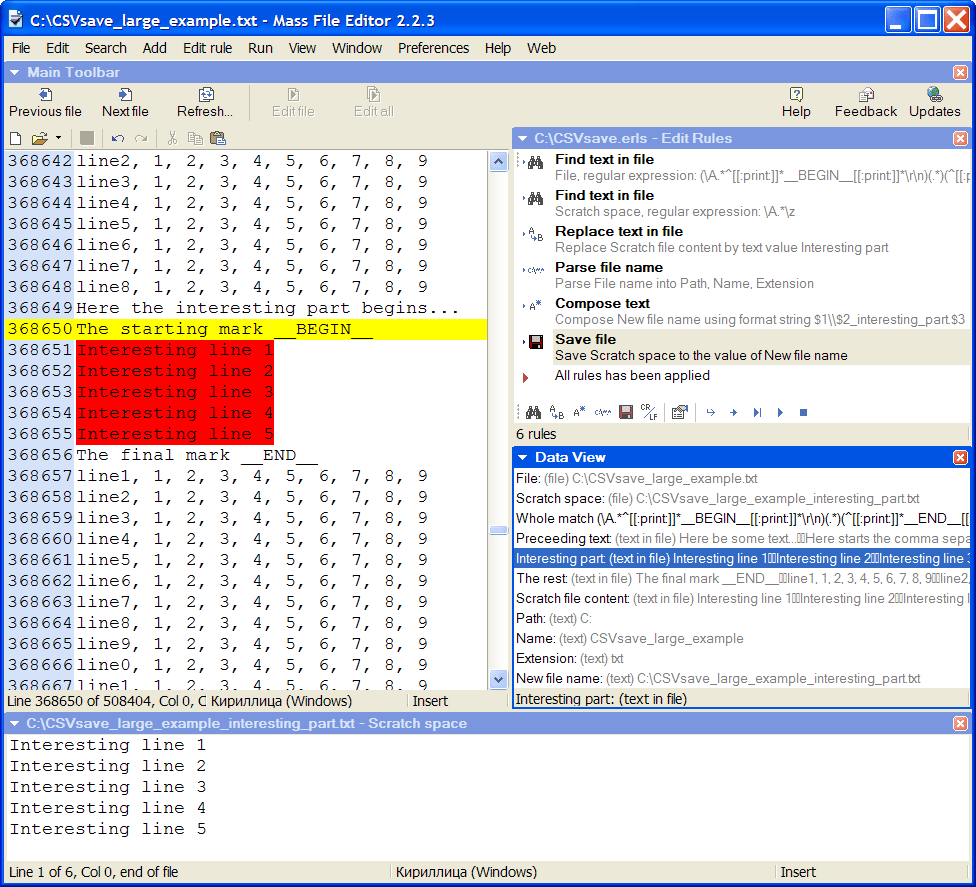Collapse the Data View panel triangle
Image resolution: width=976 pixels, height=887 pixels.
pyautogui.click(x=523, y=458)
